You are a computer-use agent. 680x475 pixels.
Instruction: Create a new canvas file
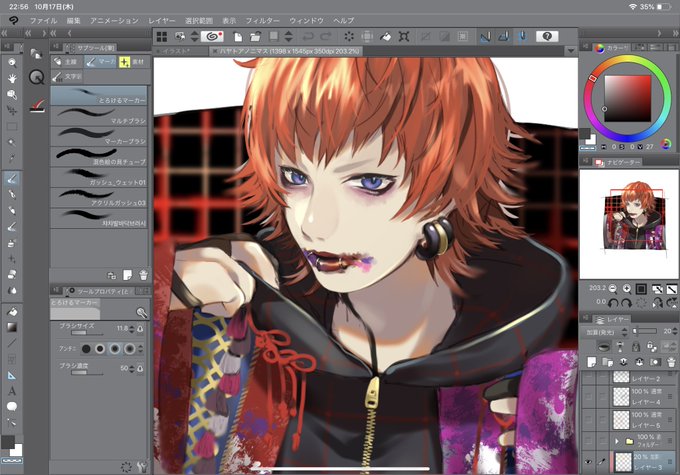(238, 36)
